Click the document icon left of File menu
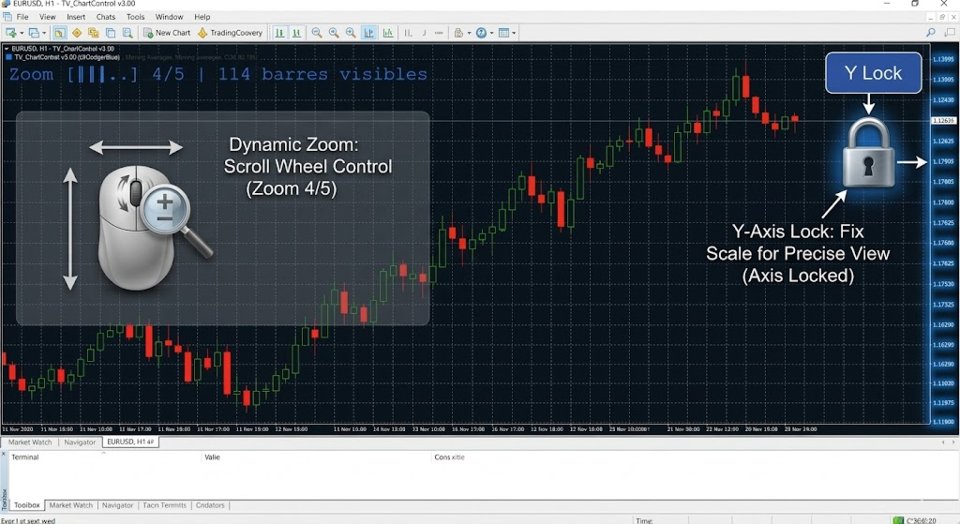 pos(7,17)
